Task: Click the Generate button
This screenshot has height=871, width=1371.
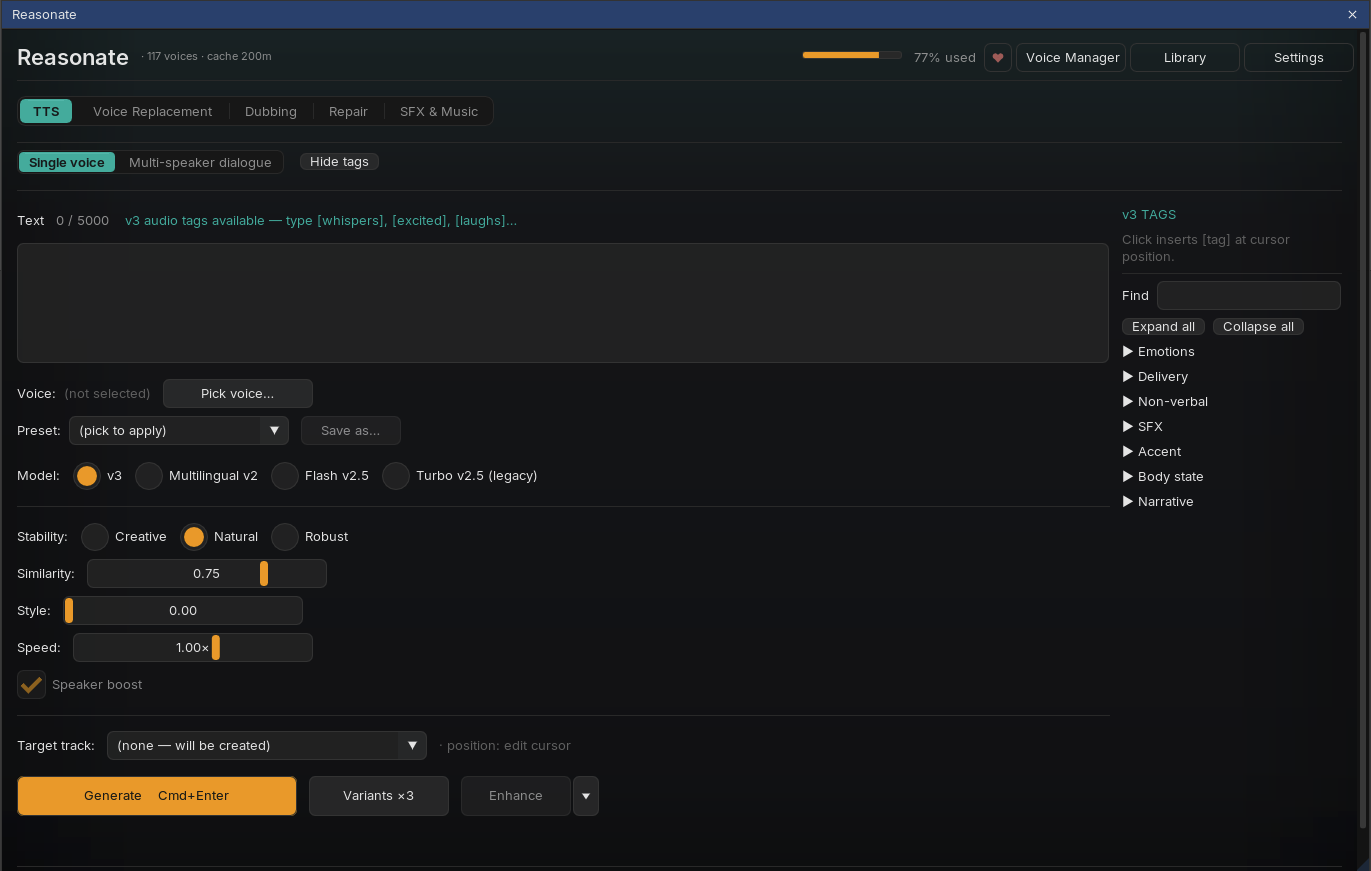Action: click(157, 796)
